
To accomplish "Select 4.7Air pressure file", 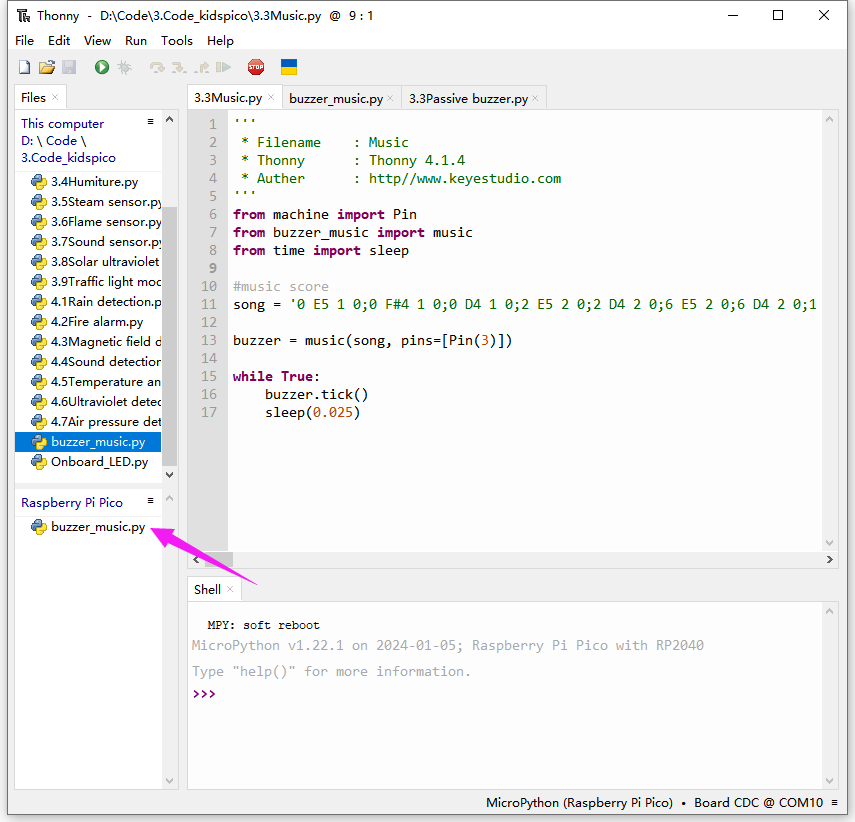I will coord(88,422).
